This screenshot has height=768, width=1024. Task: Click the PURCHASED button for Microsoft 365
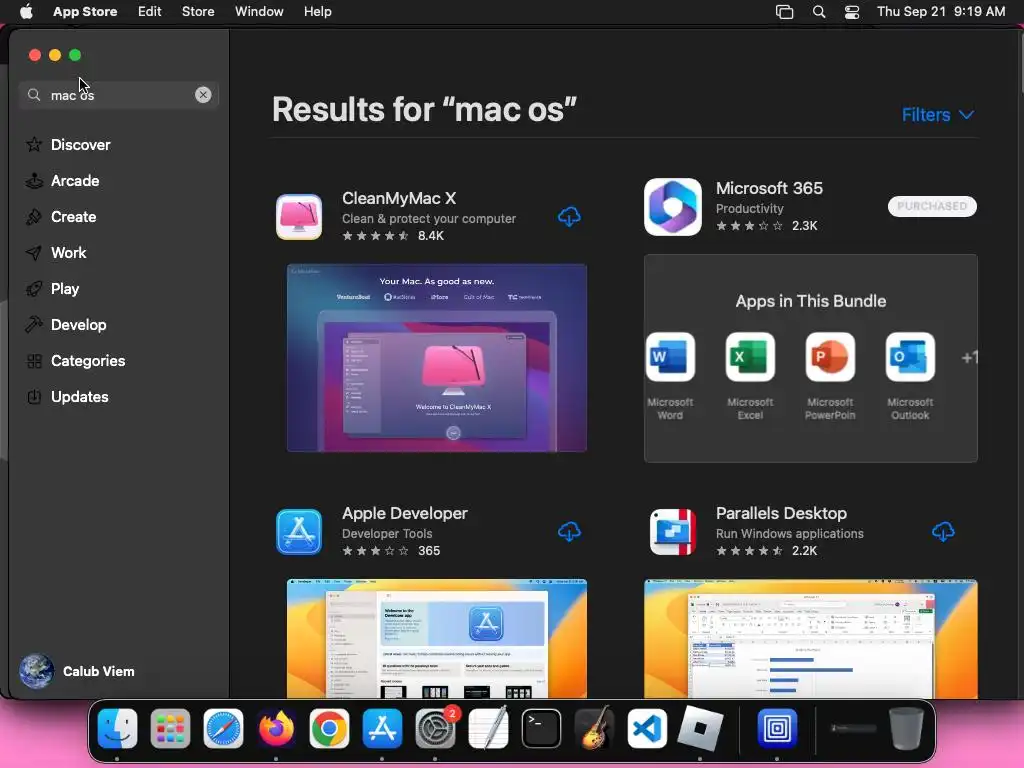(x=932, y=206)
